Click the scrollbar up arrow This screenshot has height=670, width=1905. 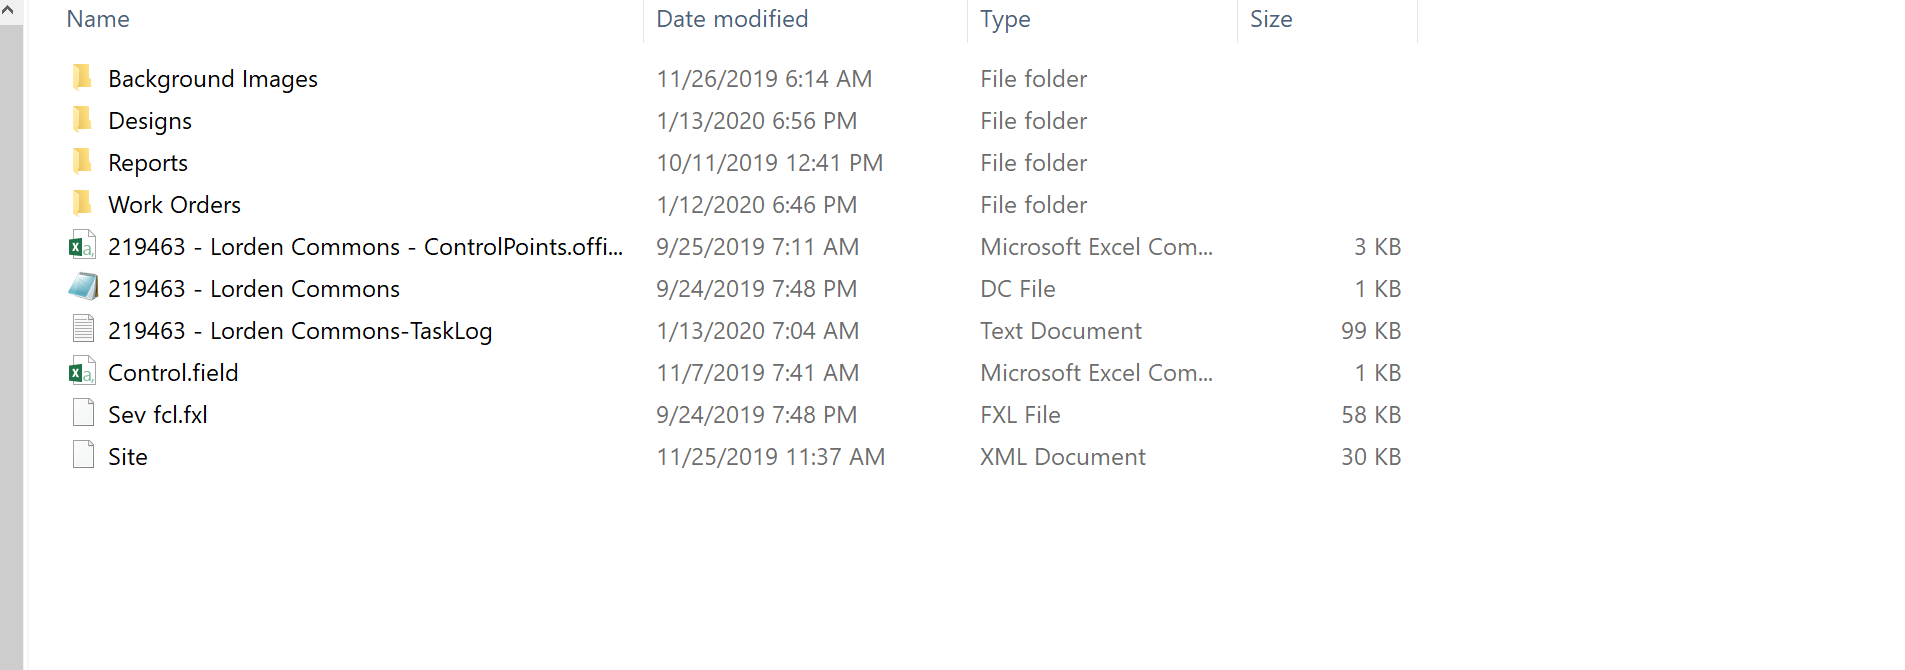[9, 12]
